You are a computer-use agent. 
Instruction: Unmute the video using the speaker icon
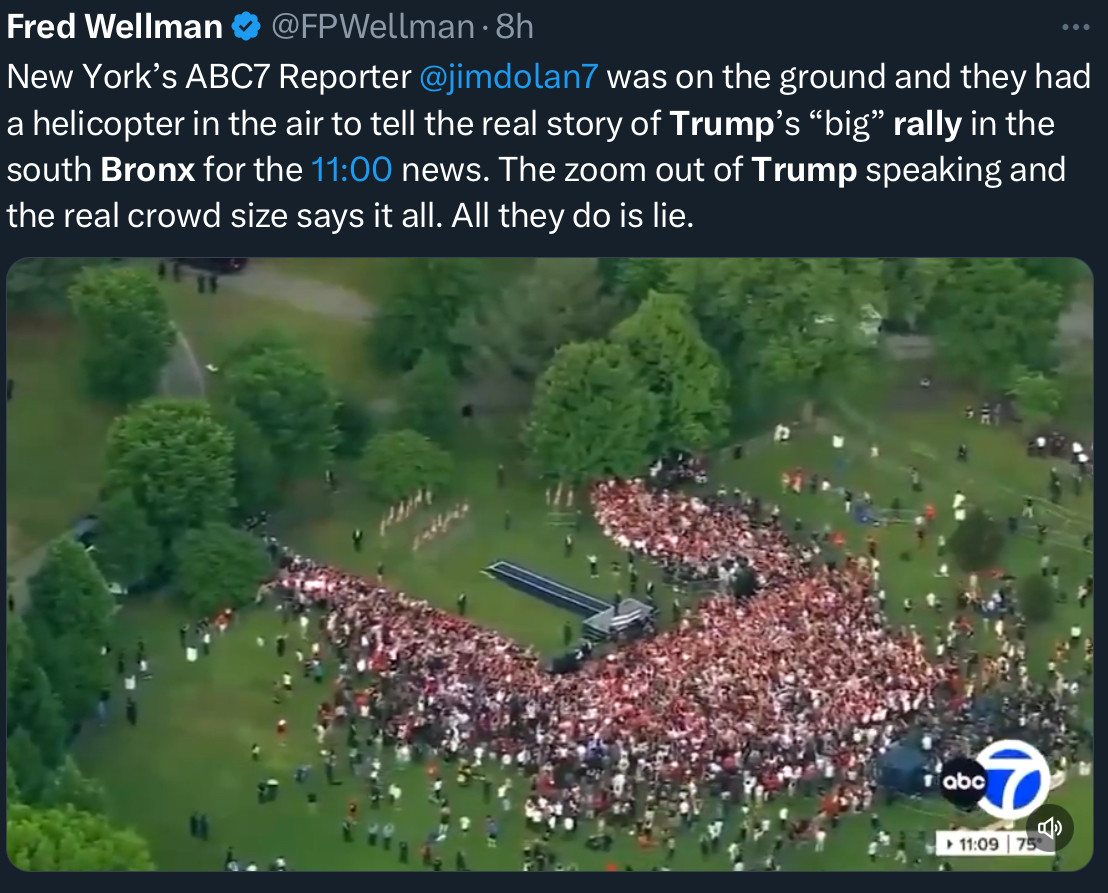tap(1049, 827)
